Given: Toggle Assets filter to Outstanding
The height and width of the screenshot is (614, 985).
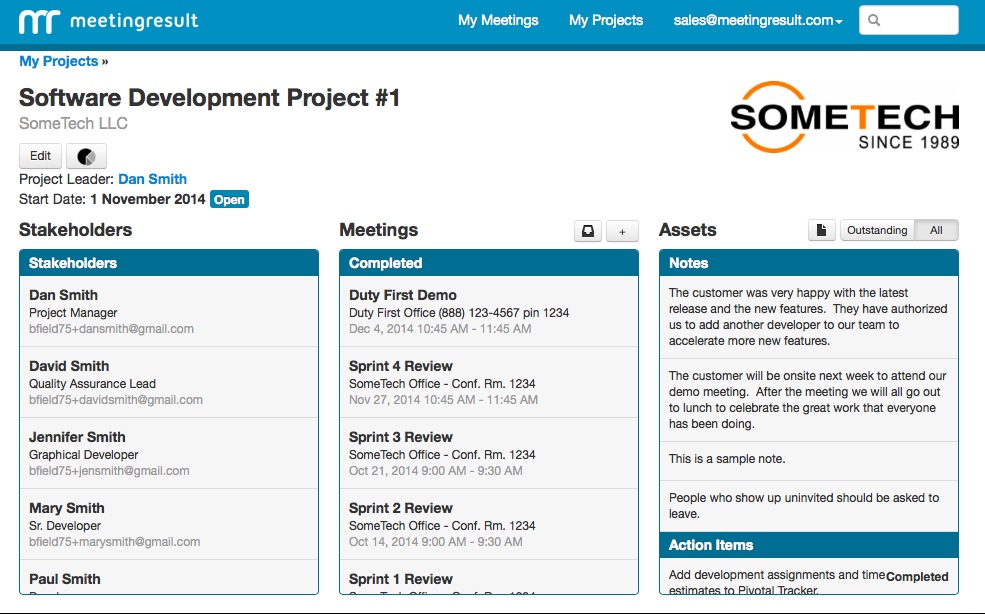Looking at the screenshot, I should [877, 230].
